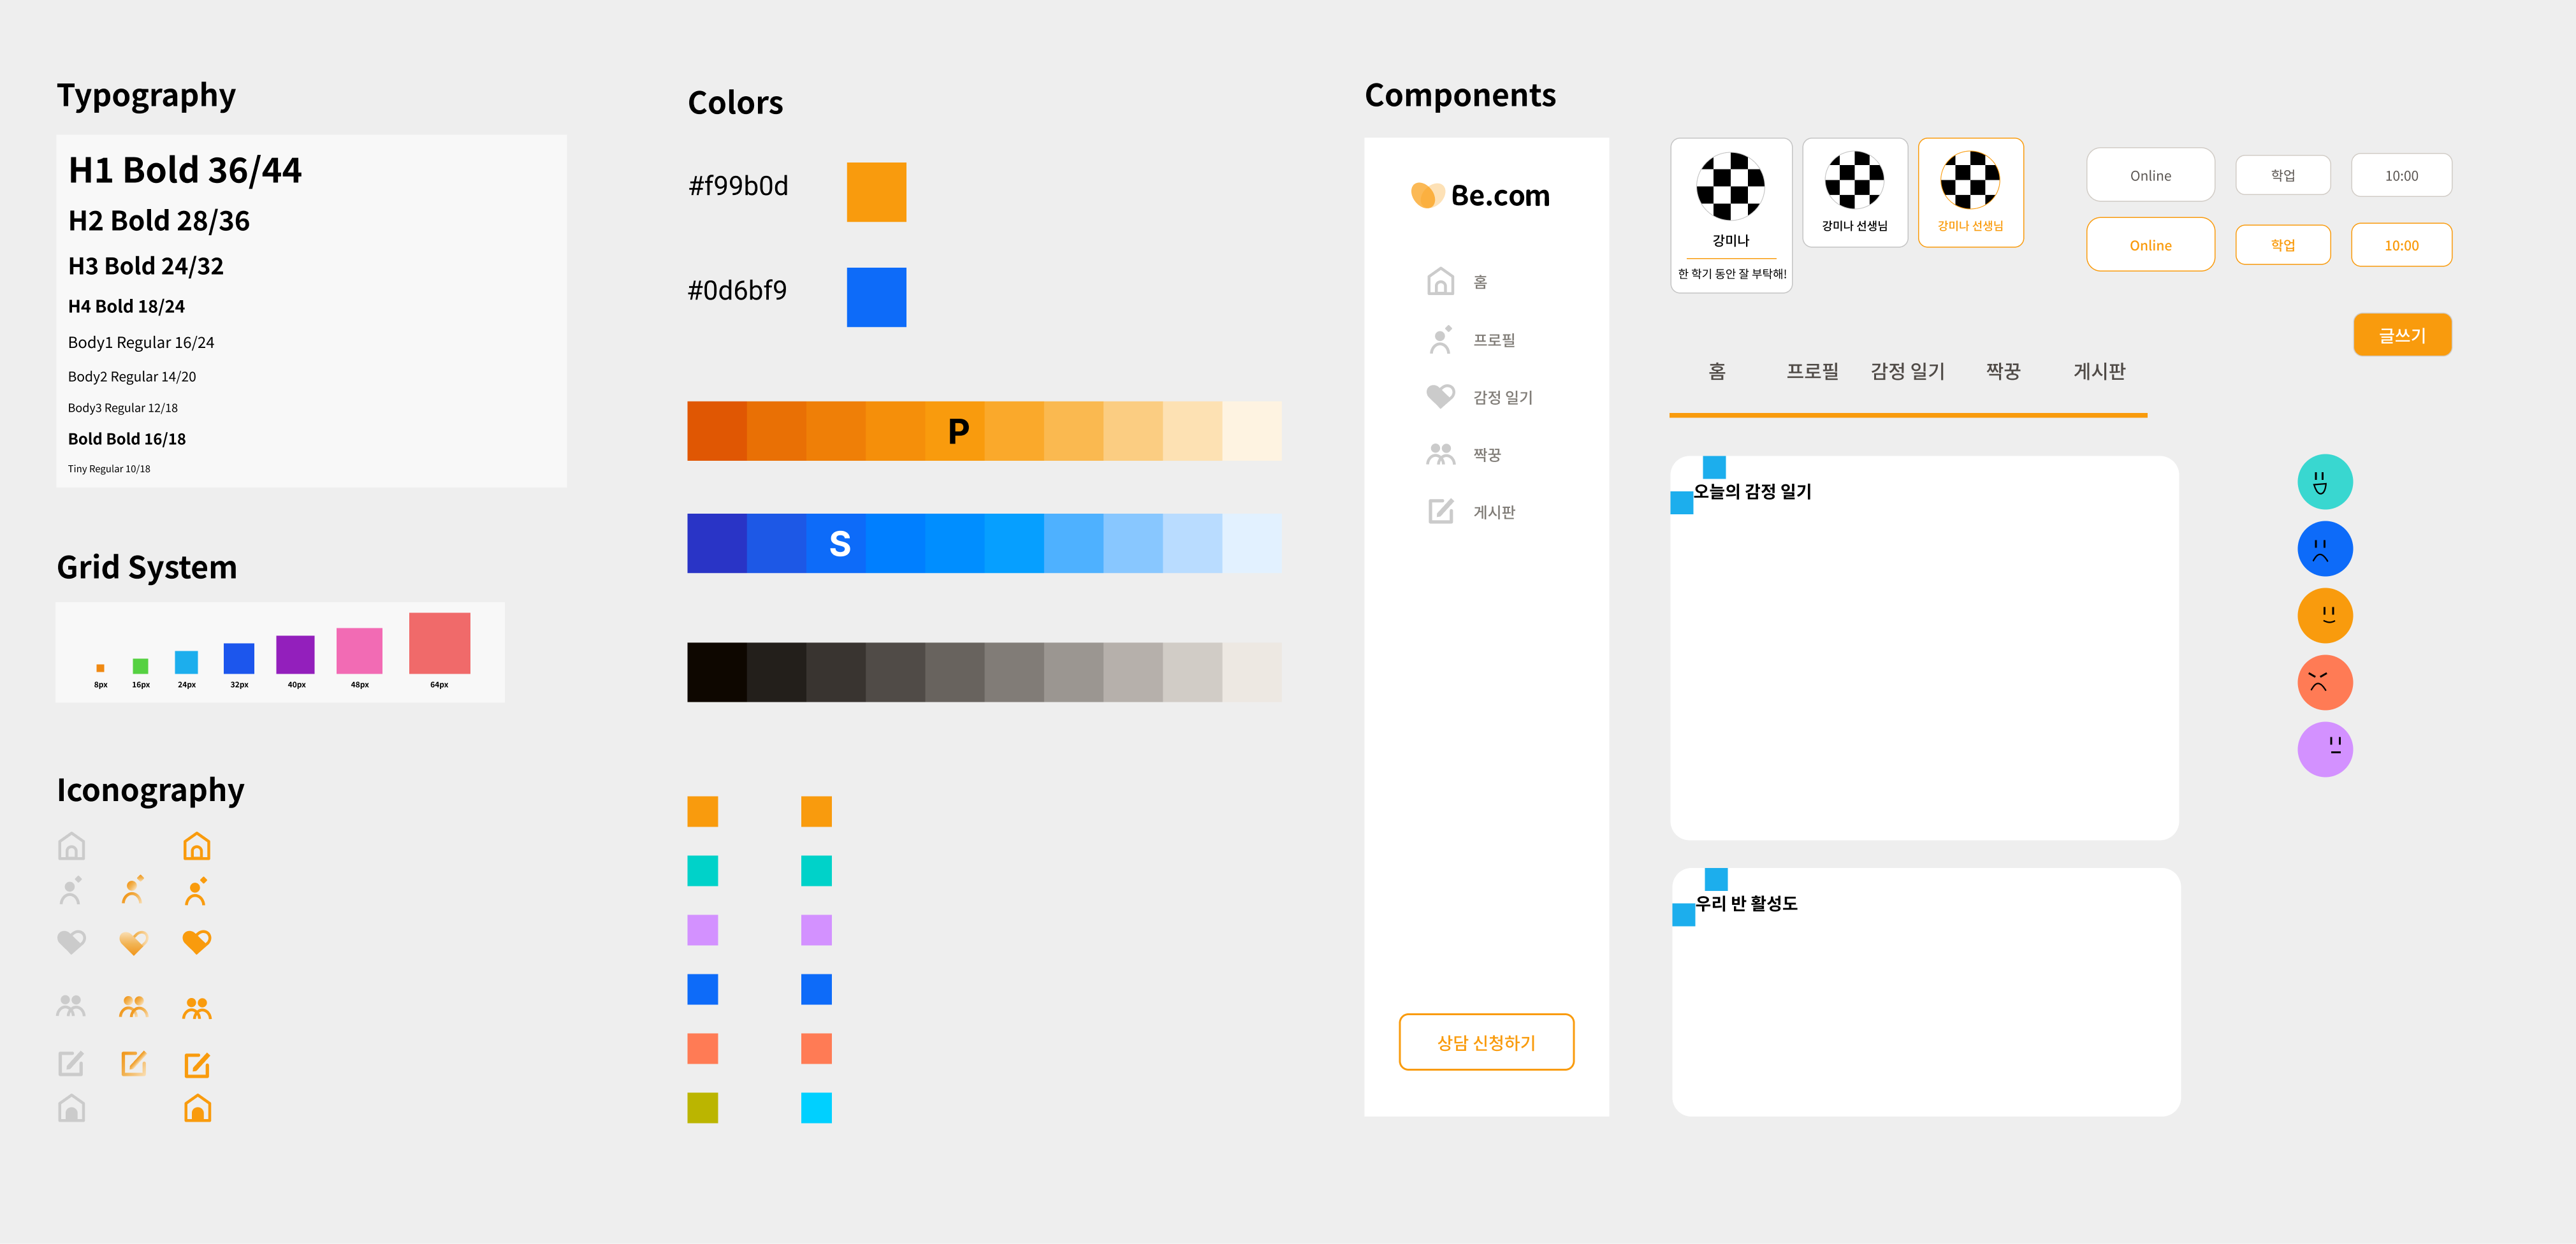Toggle the gray 학업 chip

(2282, 175)
